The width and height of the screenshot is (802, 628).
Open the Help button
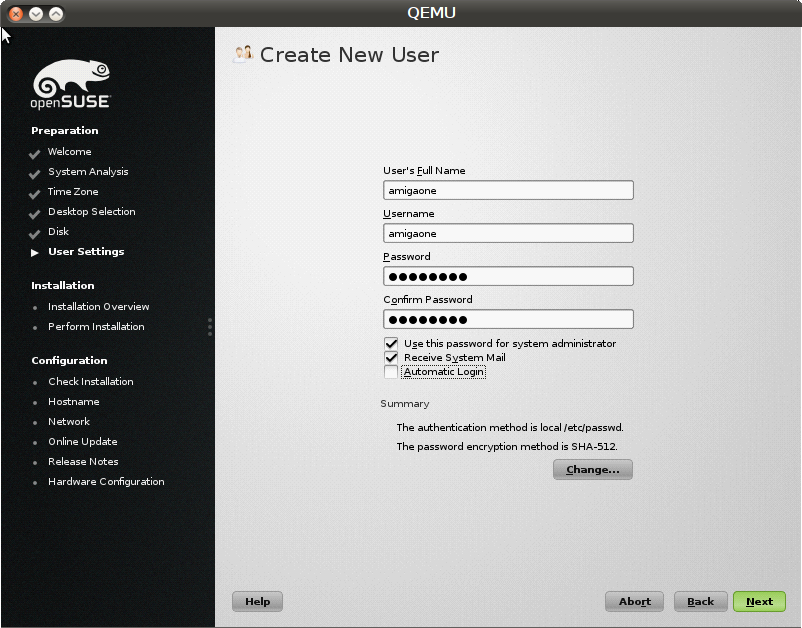257,601
